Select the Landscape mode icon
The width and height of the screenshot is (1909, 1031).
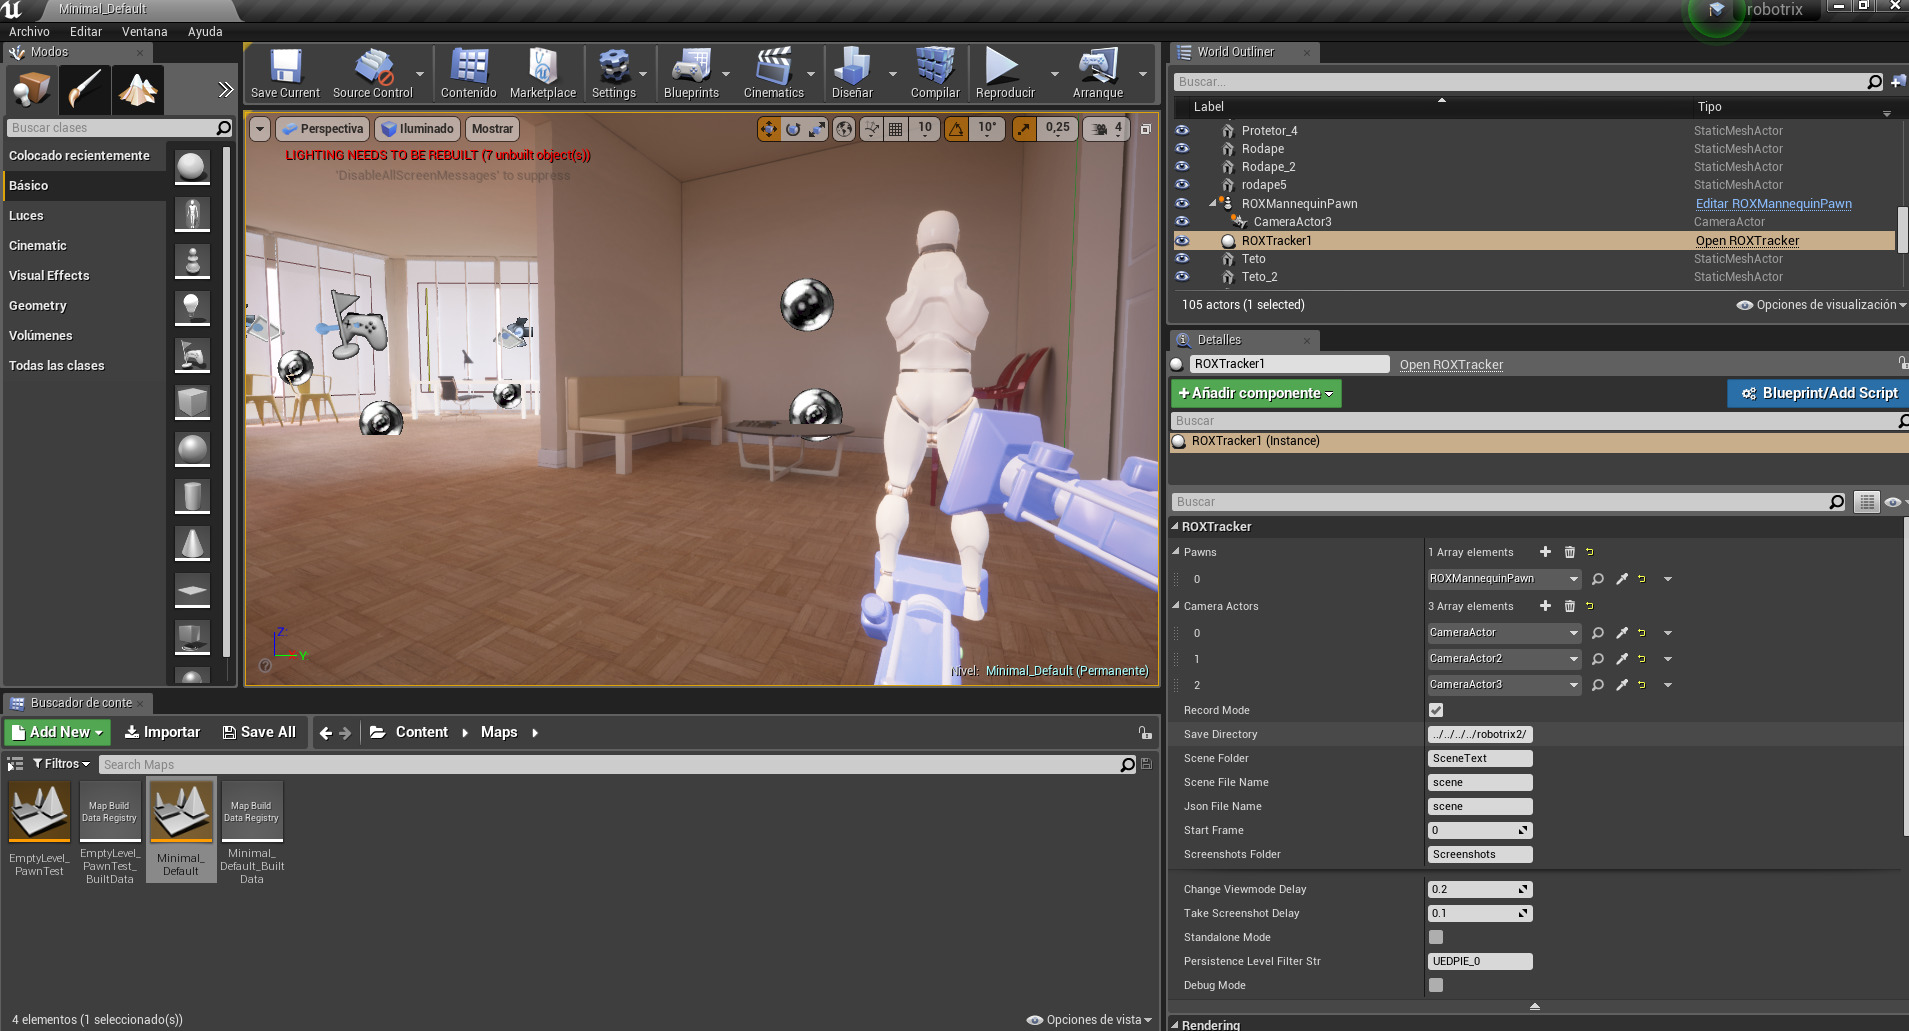coord(138,90)
